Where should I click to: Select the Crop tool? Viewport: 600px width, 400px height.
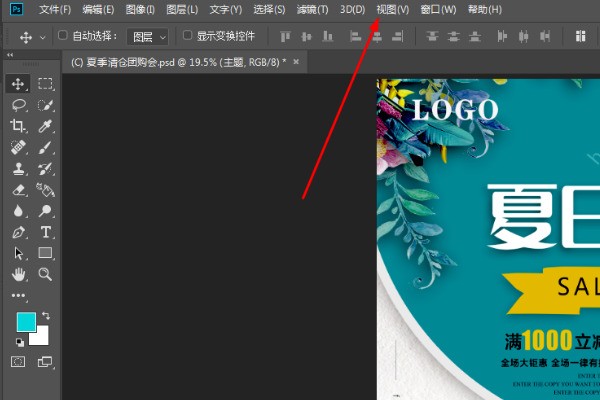coord(18,126)
